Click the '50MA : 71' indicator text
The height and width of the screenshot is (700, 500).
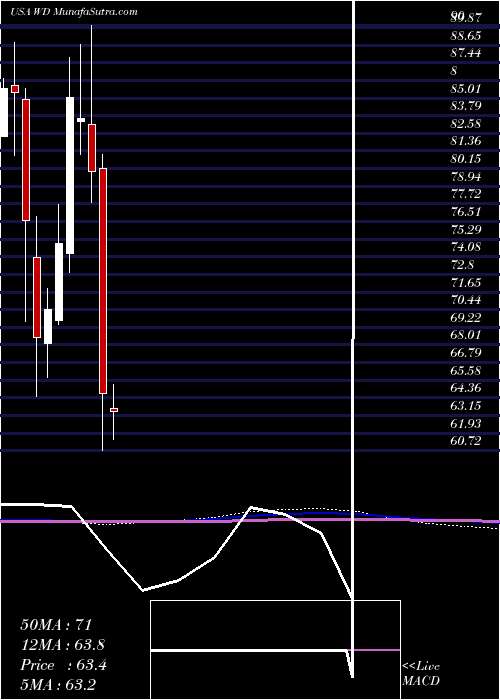click(56, 625)
